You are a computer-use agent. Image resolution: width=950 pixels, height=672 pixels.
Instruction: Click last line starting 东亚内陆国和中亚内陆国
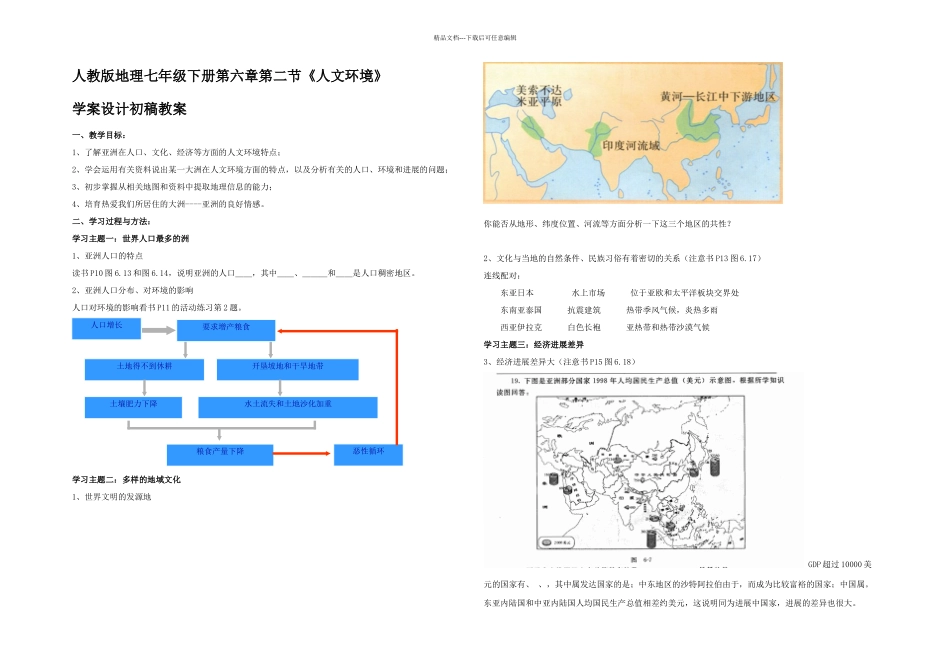coord(670,604)
